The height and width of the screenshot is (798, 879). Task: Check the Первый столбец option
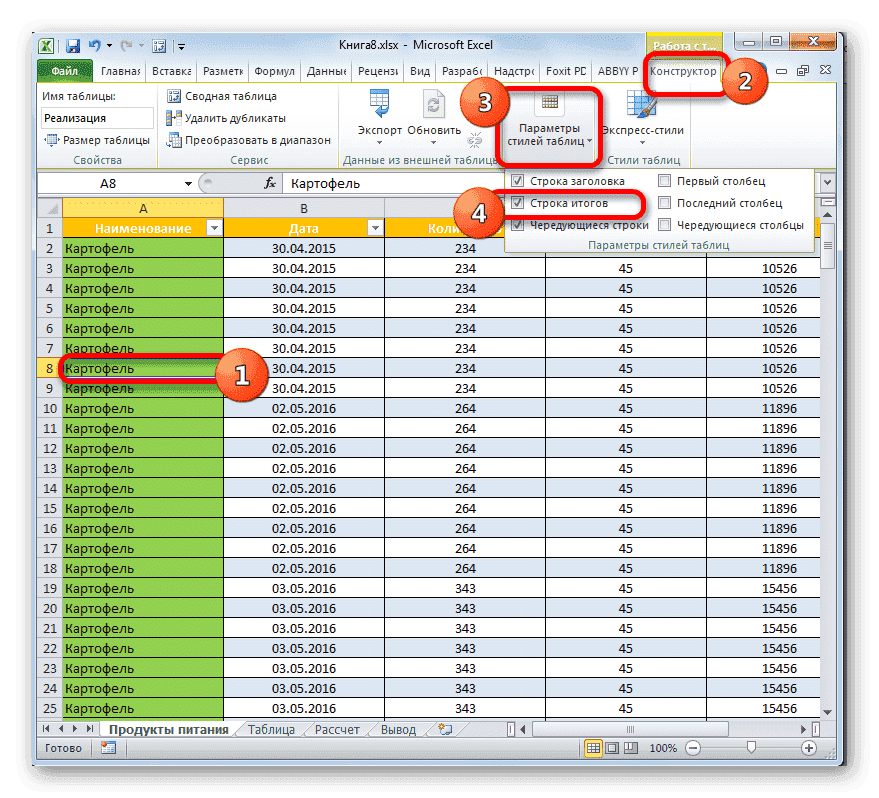pyautogui.click(x=663, y=181)
